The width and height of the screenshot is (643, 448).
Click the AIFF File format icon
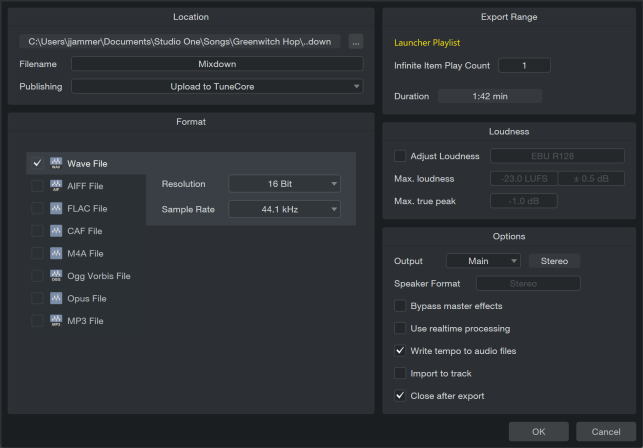coord(56,185)
